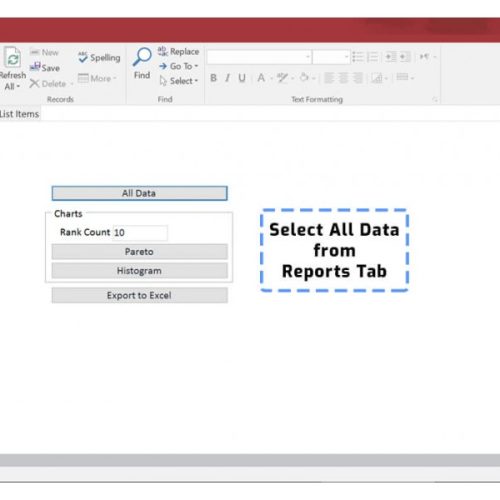The height and width of the screenshot is (500, 500).
Task: Click the Pareto chart button
Action: pos(140,252)
